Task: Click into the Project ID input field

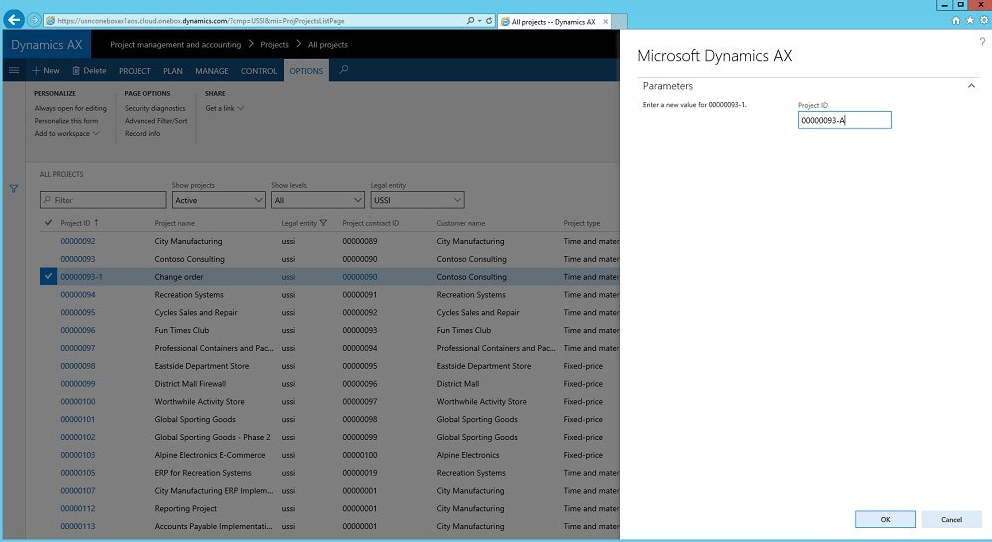Action: click(x=844, y=121)
